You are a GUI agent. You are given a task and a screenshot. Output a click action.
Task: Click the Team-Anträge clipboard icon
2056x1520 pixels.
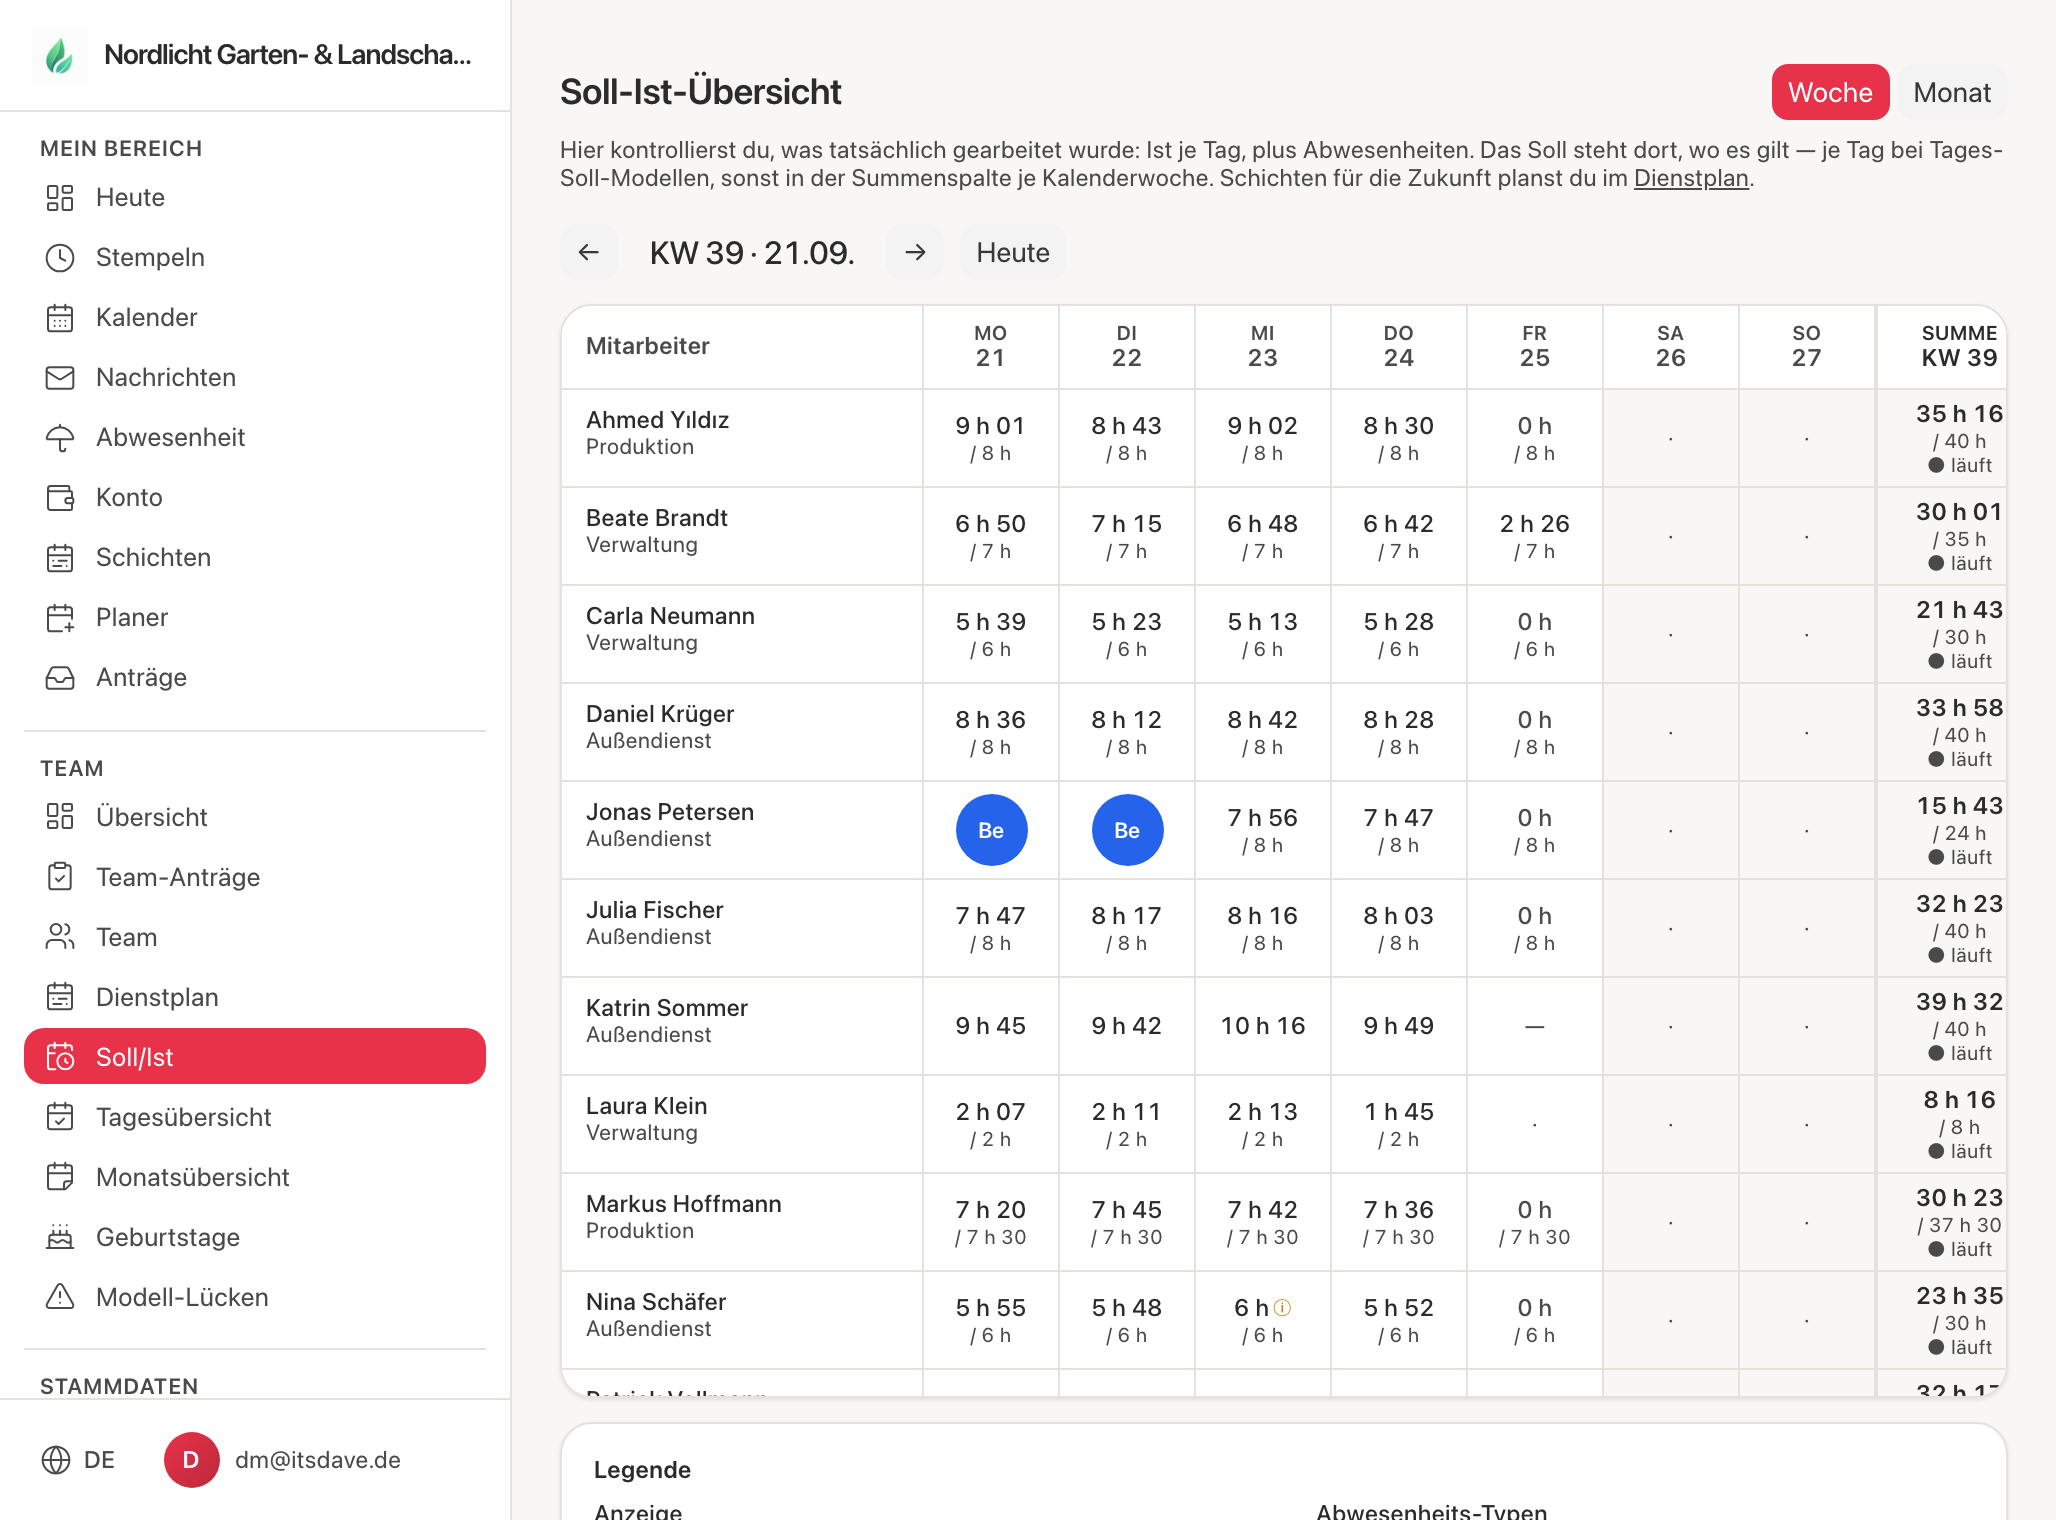pos(60,877)
